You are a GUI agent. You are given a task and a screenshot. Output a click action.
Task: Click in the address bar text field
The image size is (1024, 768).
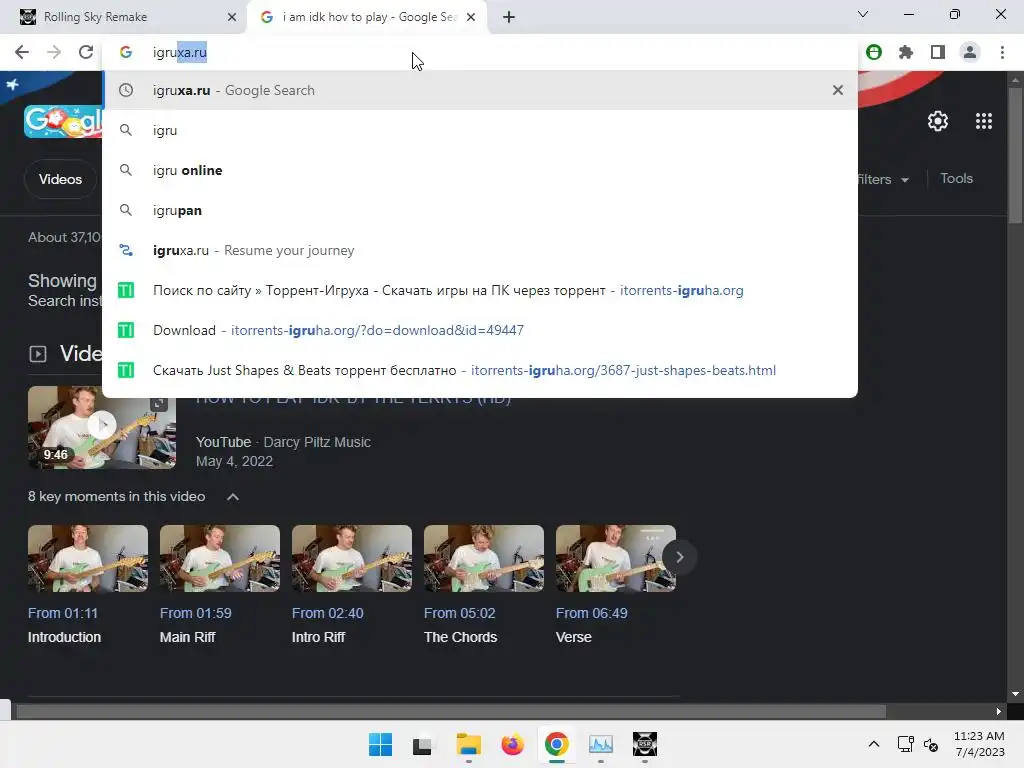(480, 52)
